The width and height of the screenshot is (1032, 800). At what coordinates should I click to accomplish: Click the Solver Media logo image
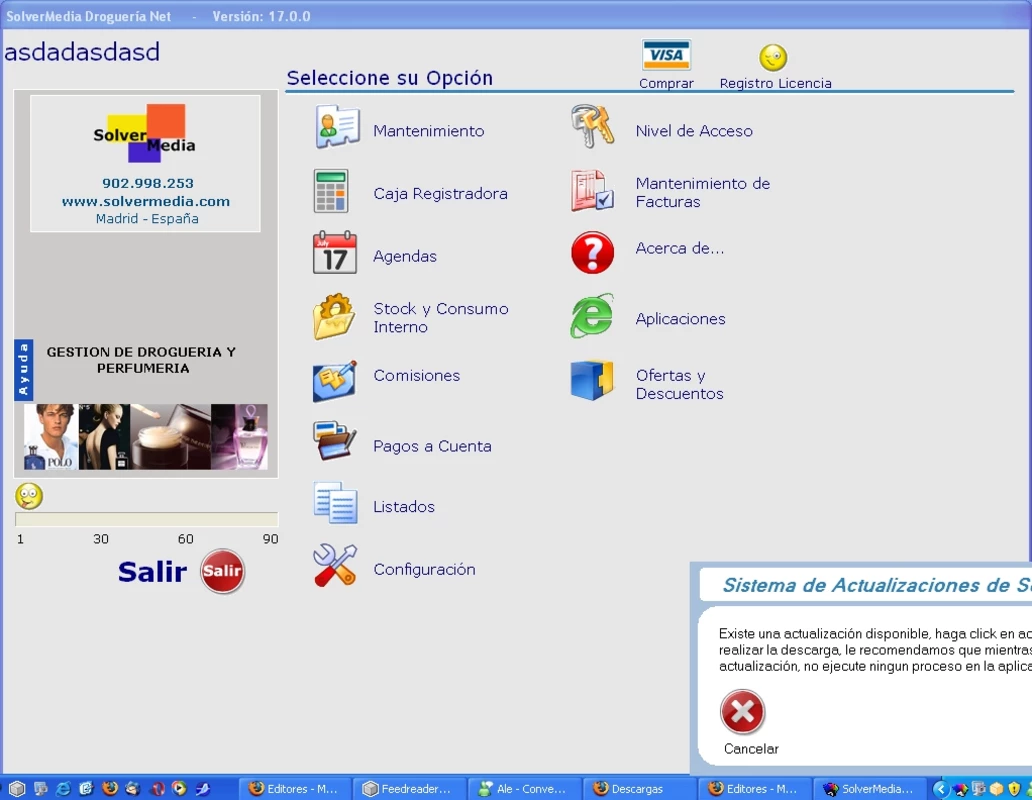pos(144,134)
